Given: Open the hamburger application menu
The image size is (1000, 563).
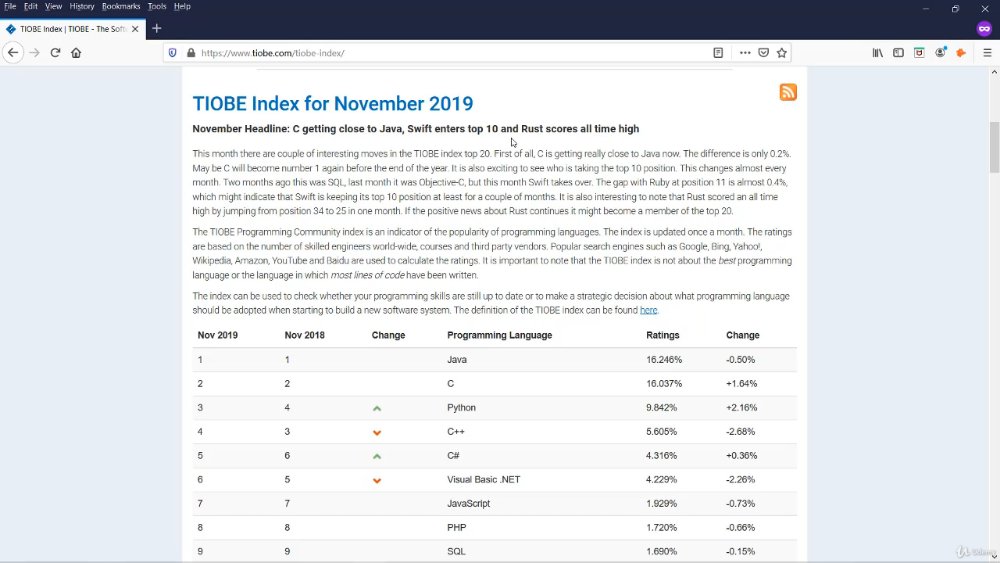Looking at the screenshot, I should pyautogui.click(x=987, y=53).
